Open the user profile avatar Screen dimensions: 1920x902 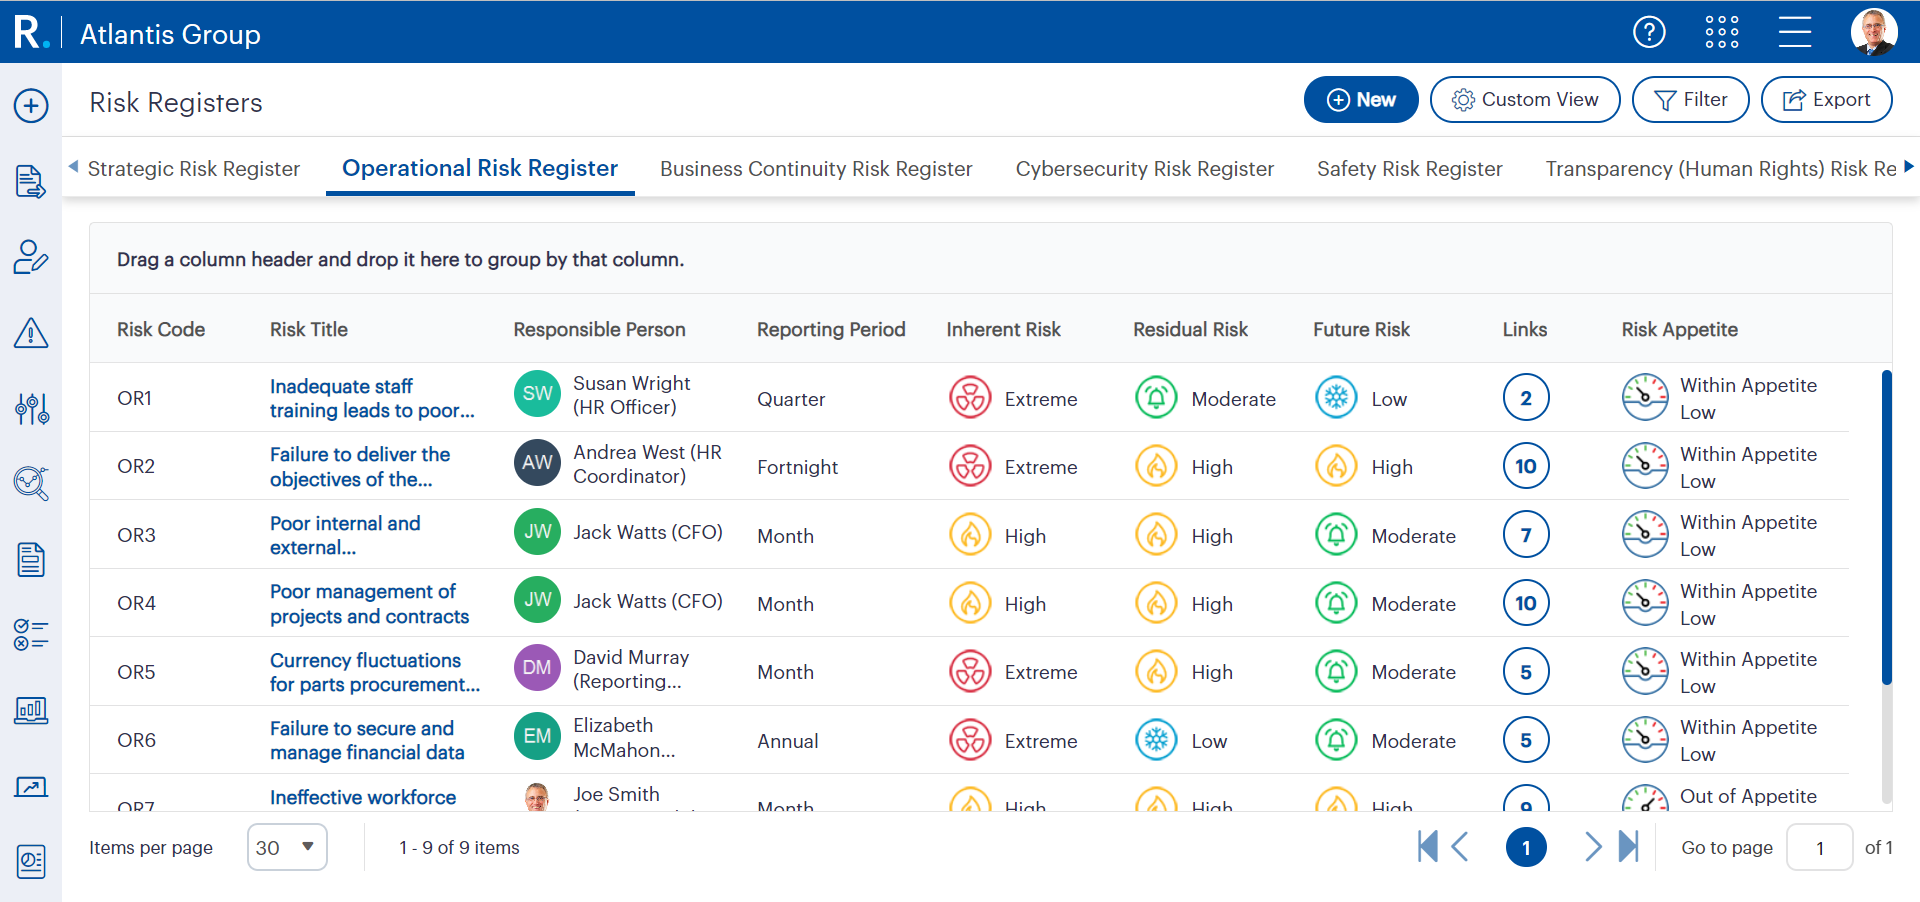coord(1874,32)
